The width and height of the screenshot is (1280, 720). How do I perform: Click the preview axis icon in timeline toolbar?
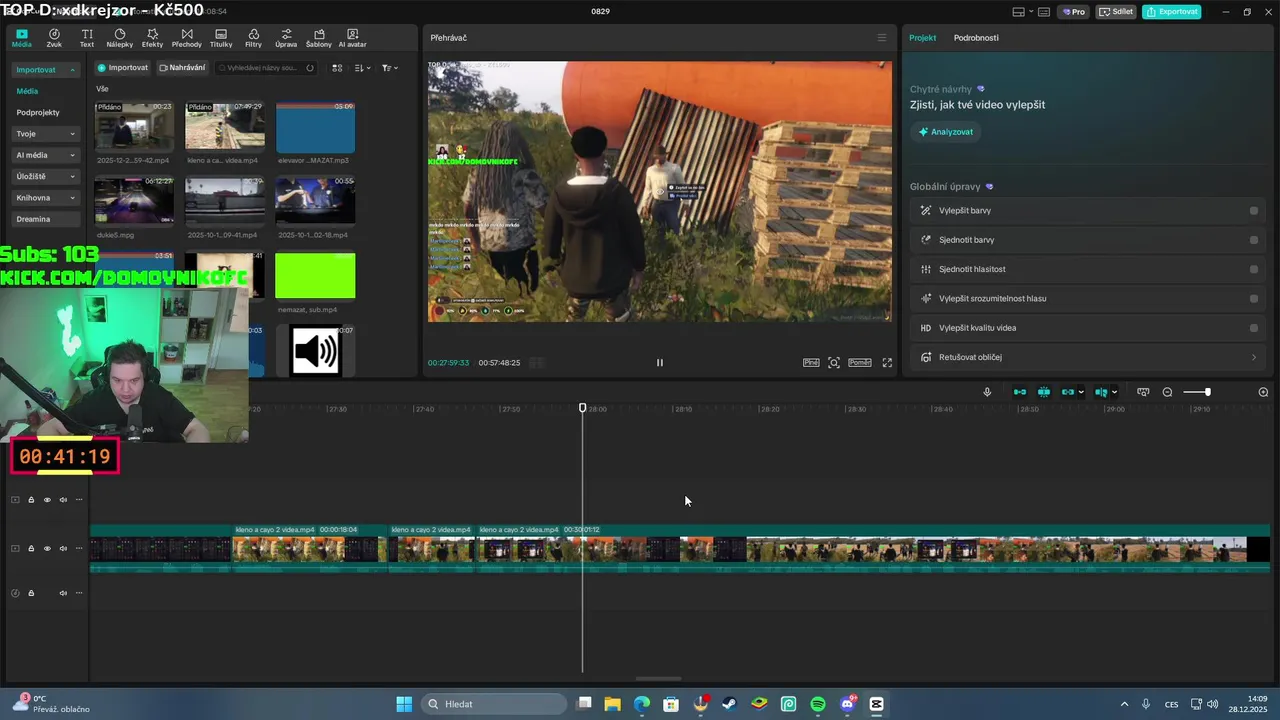[x=1101, y=392]
